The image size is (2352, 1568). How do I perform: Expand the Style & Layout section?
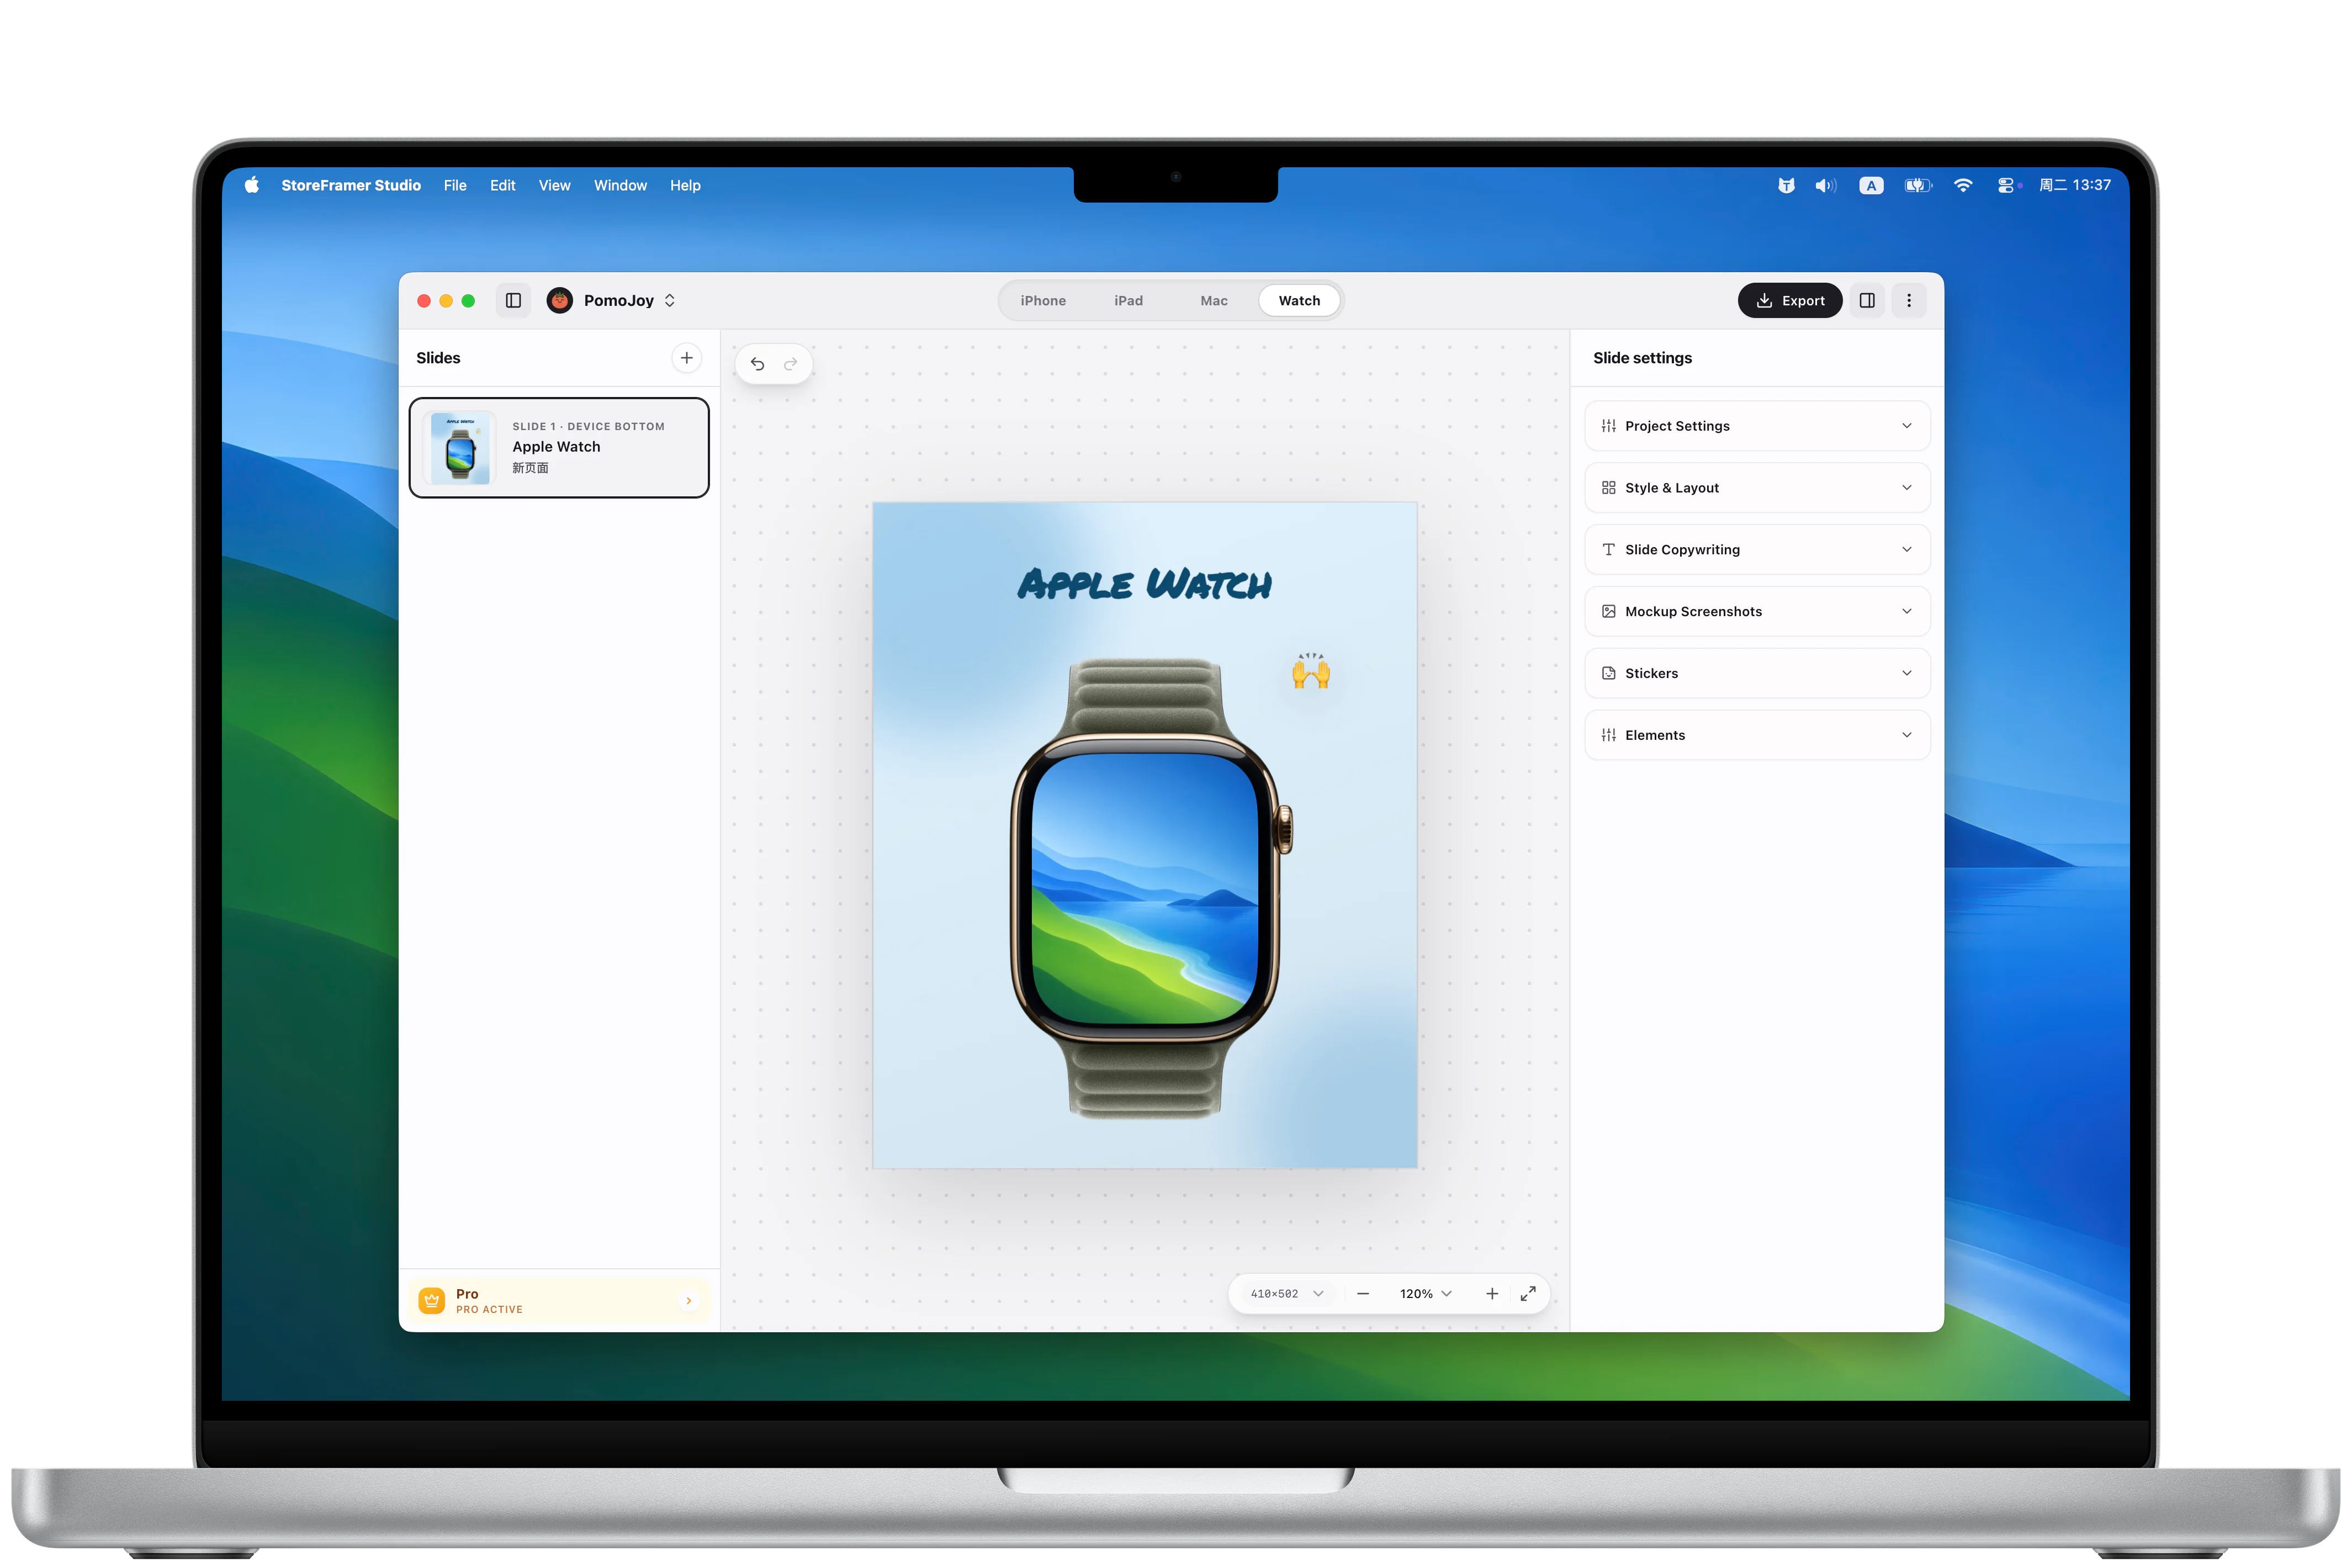pyautogui.click(x=1757, y=488)
